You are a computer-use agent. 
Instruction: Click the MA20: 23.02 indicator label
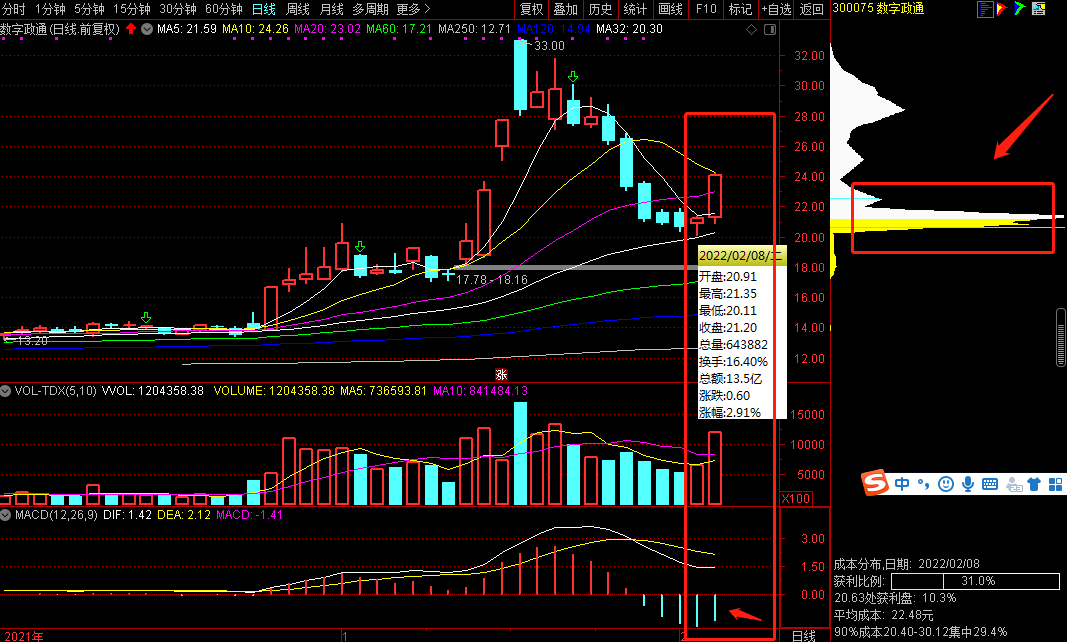[327, 29]
